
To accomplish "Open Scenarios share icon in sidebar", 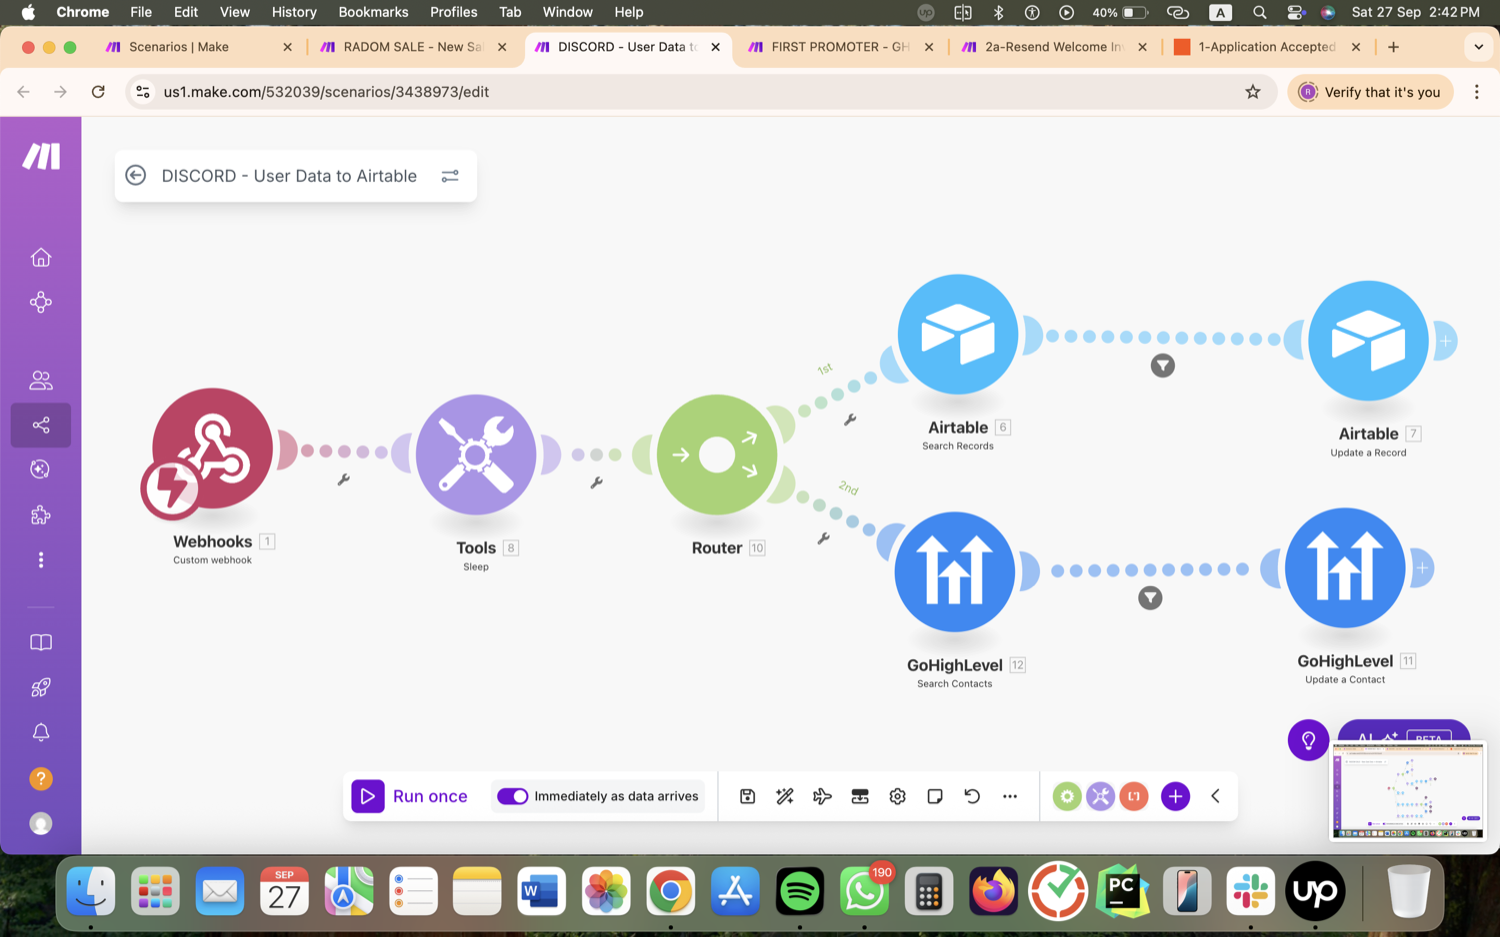I will (41, 425).
